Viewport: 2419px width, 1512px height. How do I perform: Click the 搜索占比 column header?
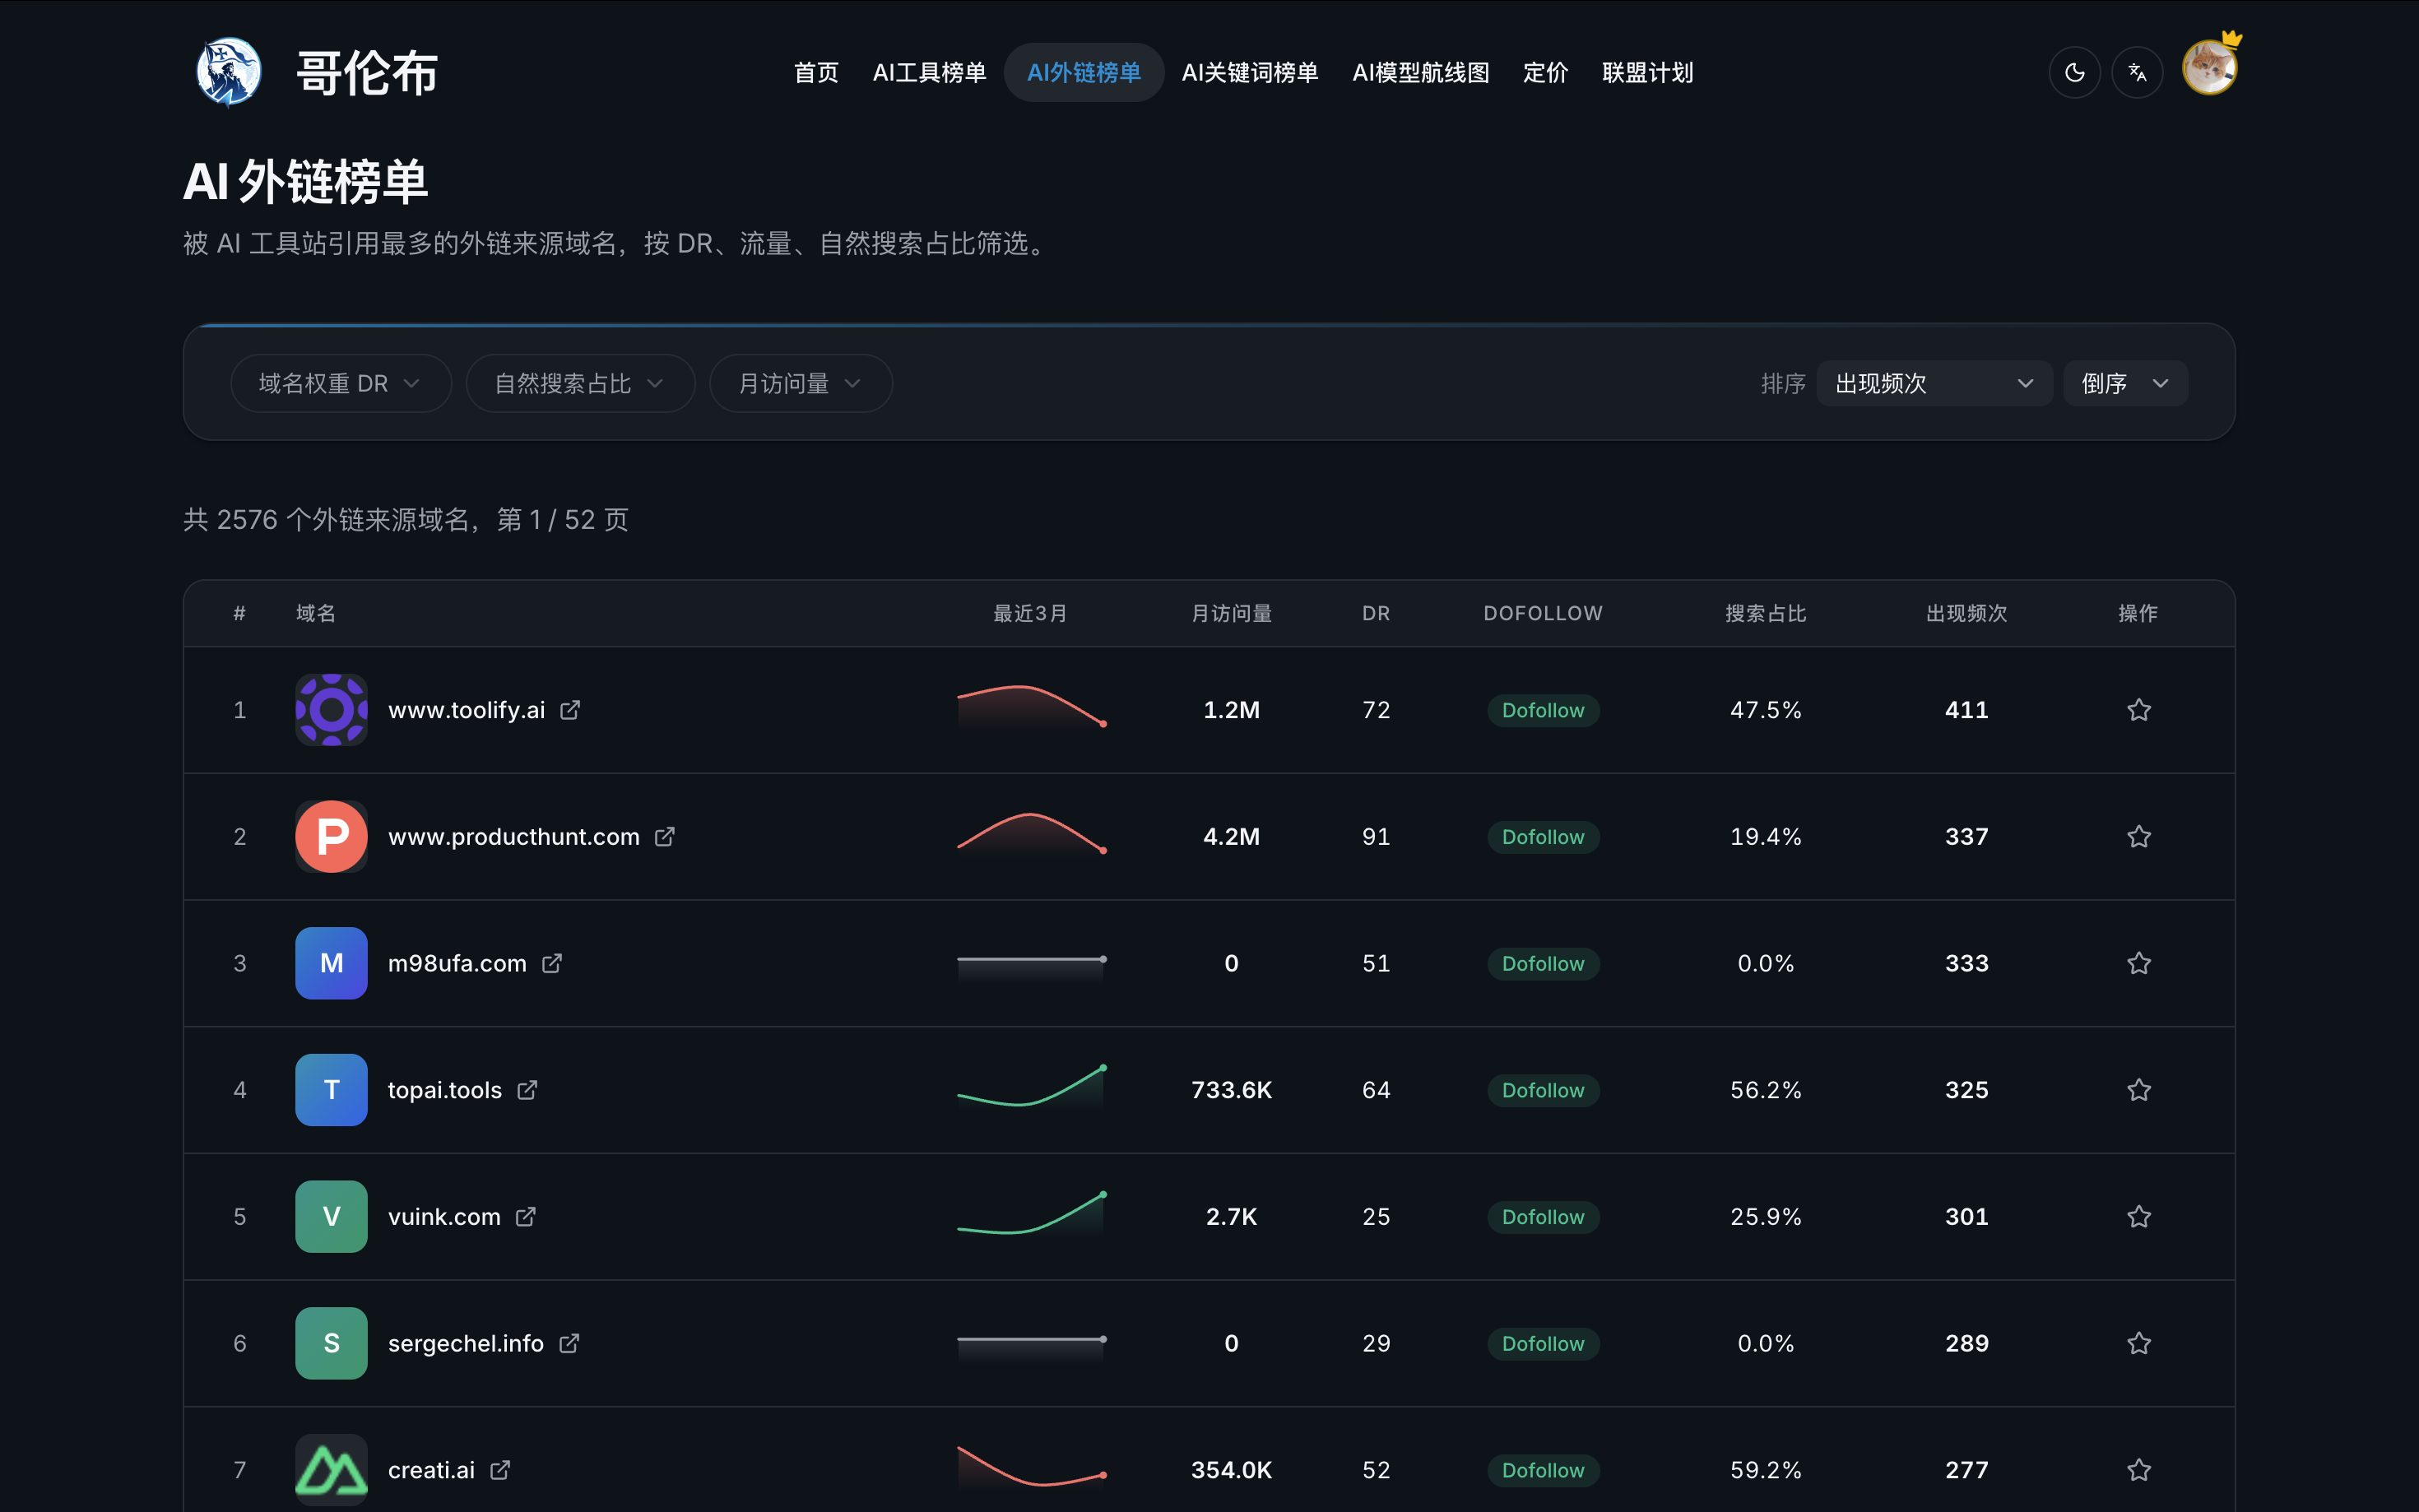(x=1765, y=613)
